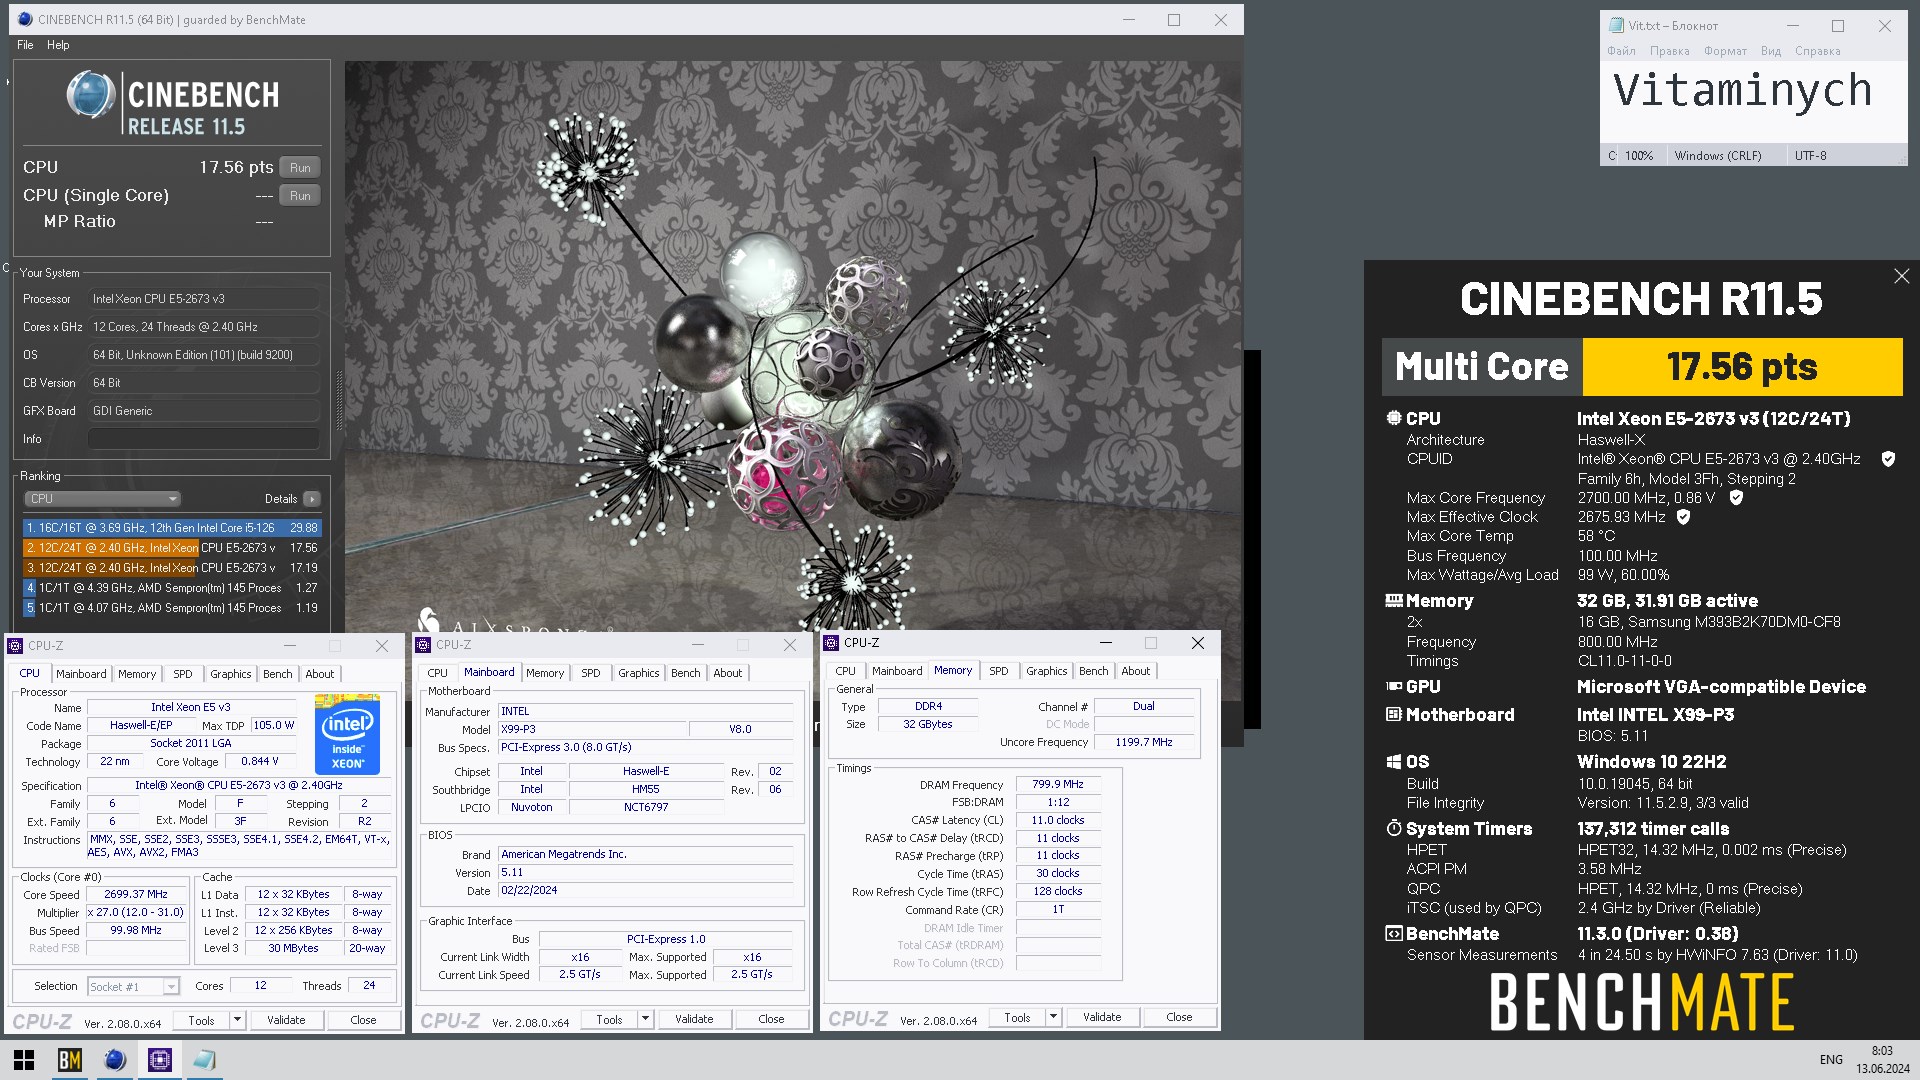Click Close in the first CPU-Z window

pyautogui.click(x=363, y=1020)
